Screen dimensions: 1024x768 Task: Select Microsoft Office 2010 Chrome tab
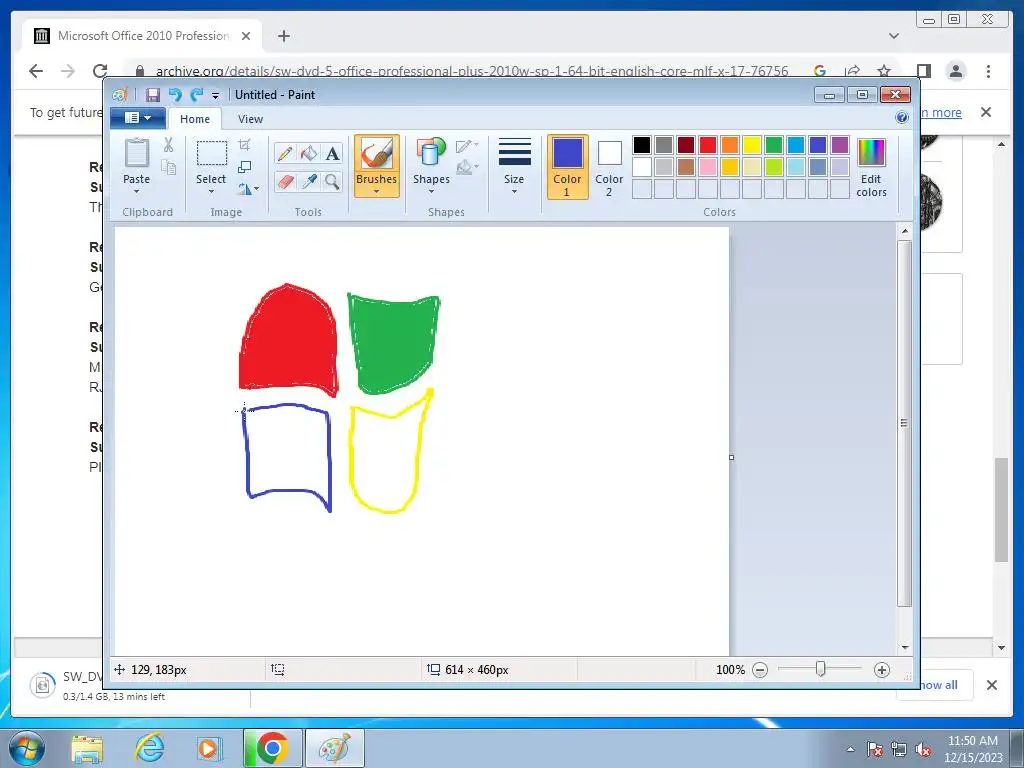(x=142, y=36)
